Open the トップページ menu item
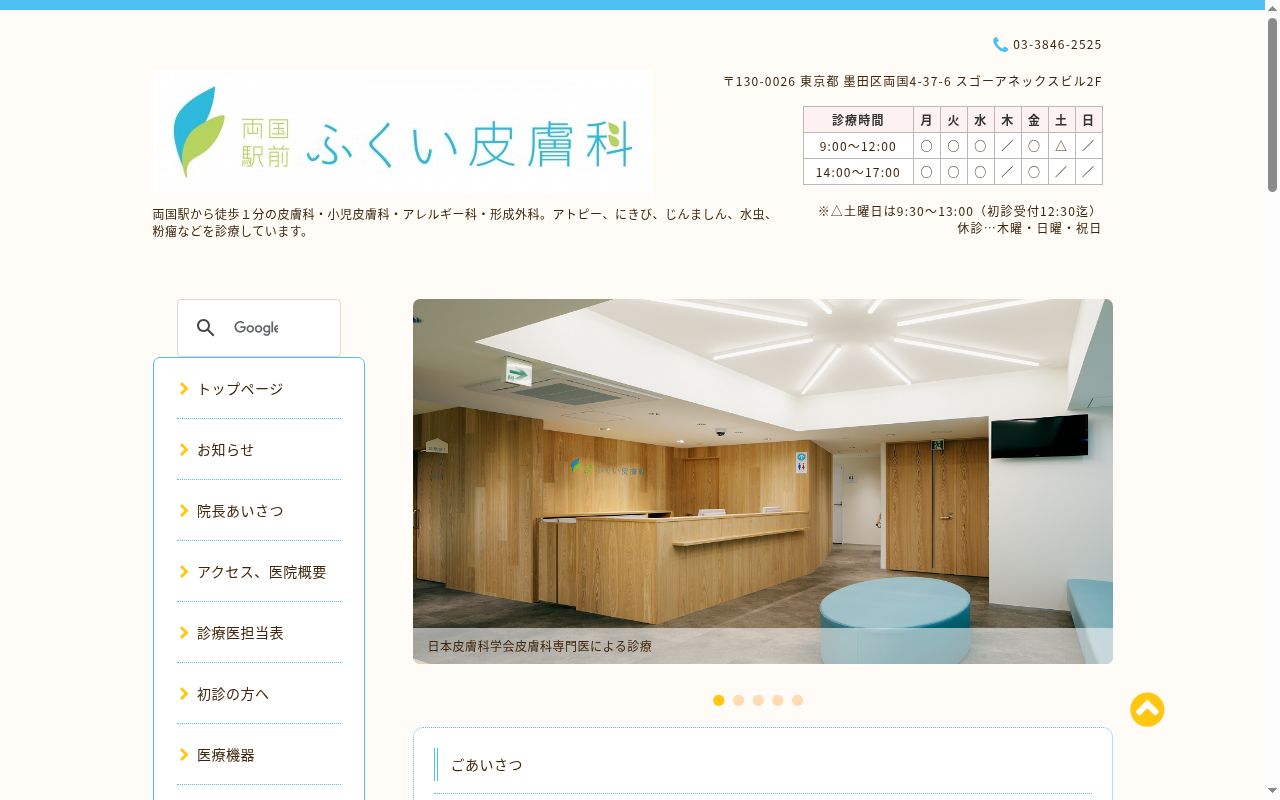 (259, 389)
